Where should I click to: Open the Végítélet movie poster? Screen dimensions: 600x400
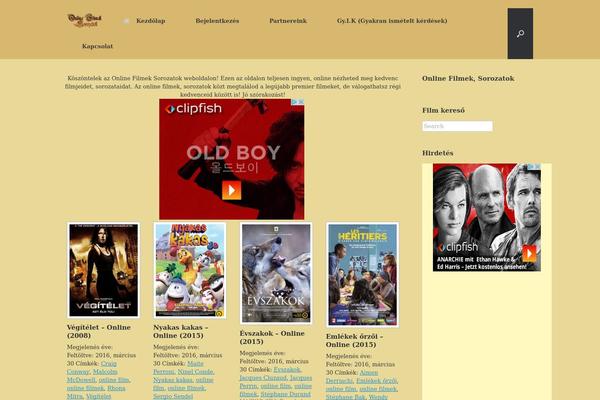point(103,270)
